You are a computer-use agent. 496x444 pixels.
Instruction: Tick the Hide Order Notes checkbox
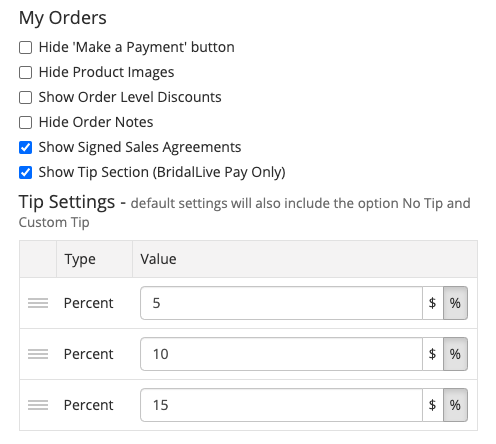tap(26, 122)
